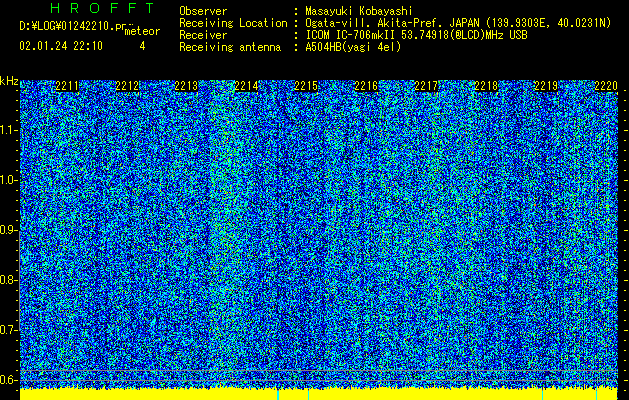Click the 1.1 kHz axis label
This screenshot has height=400, width=629.
click(8, 130)
